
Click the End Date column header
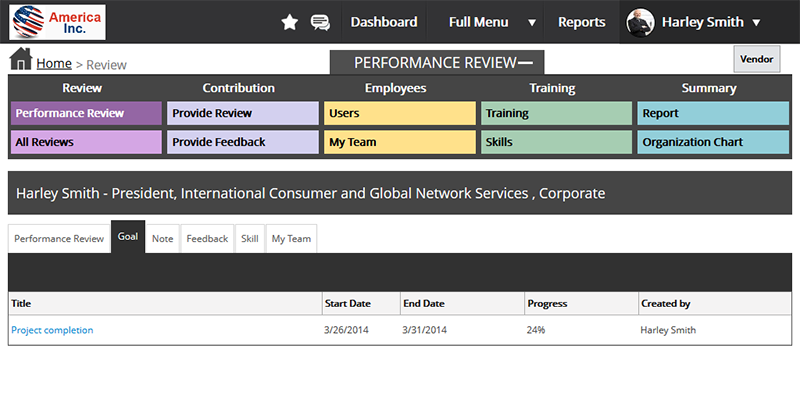[x=462, y=303]
